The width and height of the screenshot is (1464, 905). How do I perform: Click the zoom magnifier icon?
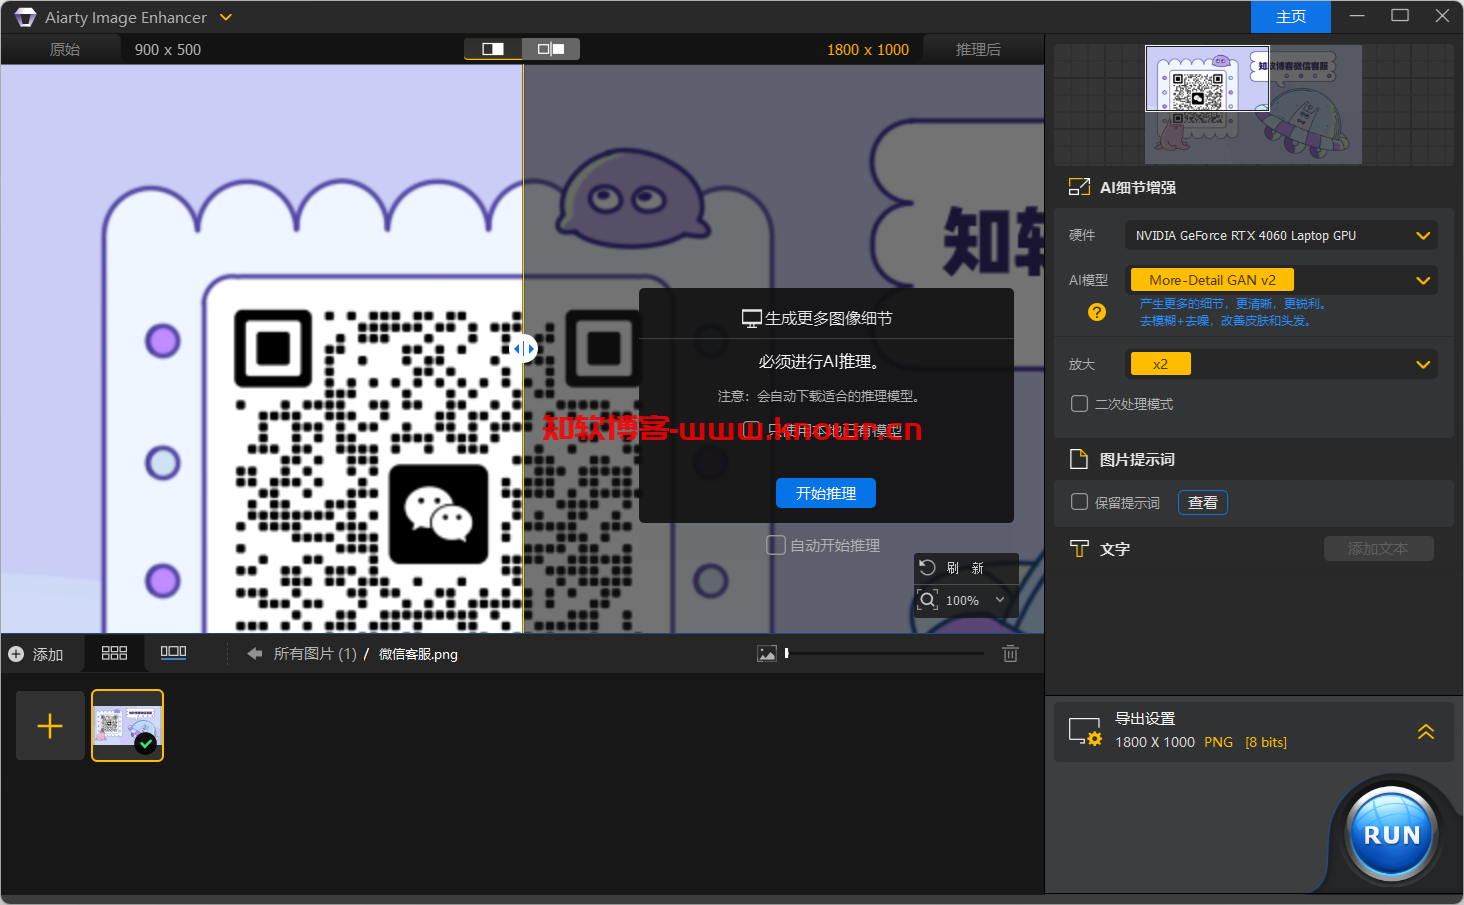tap(927, 600)
